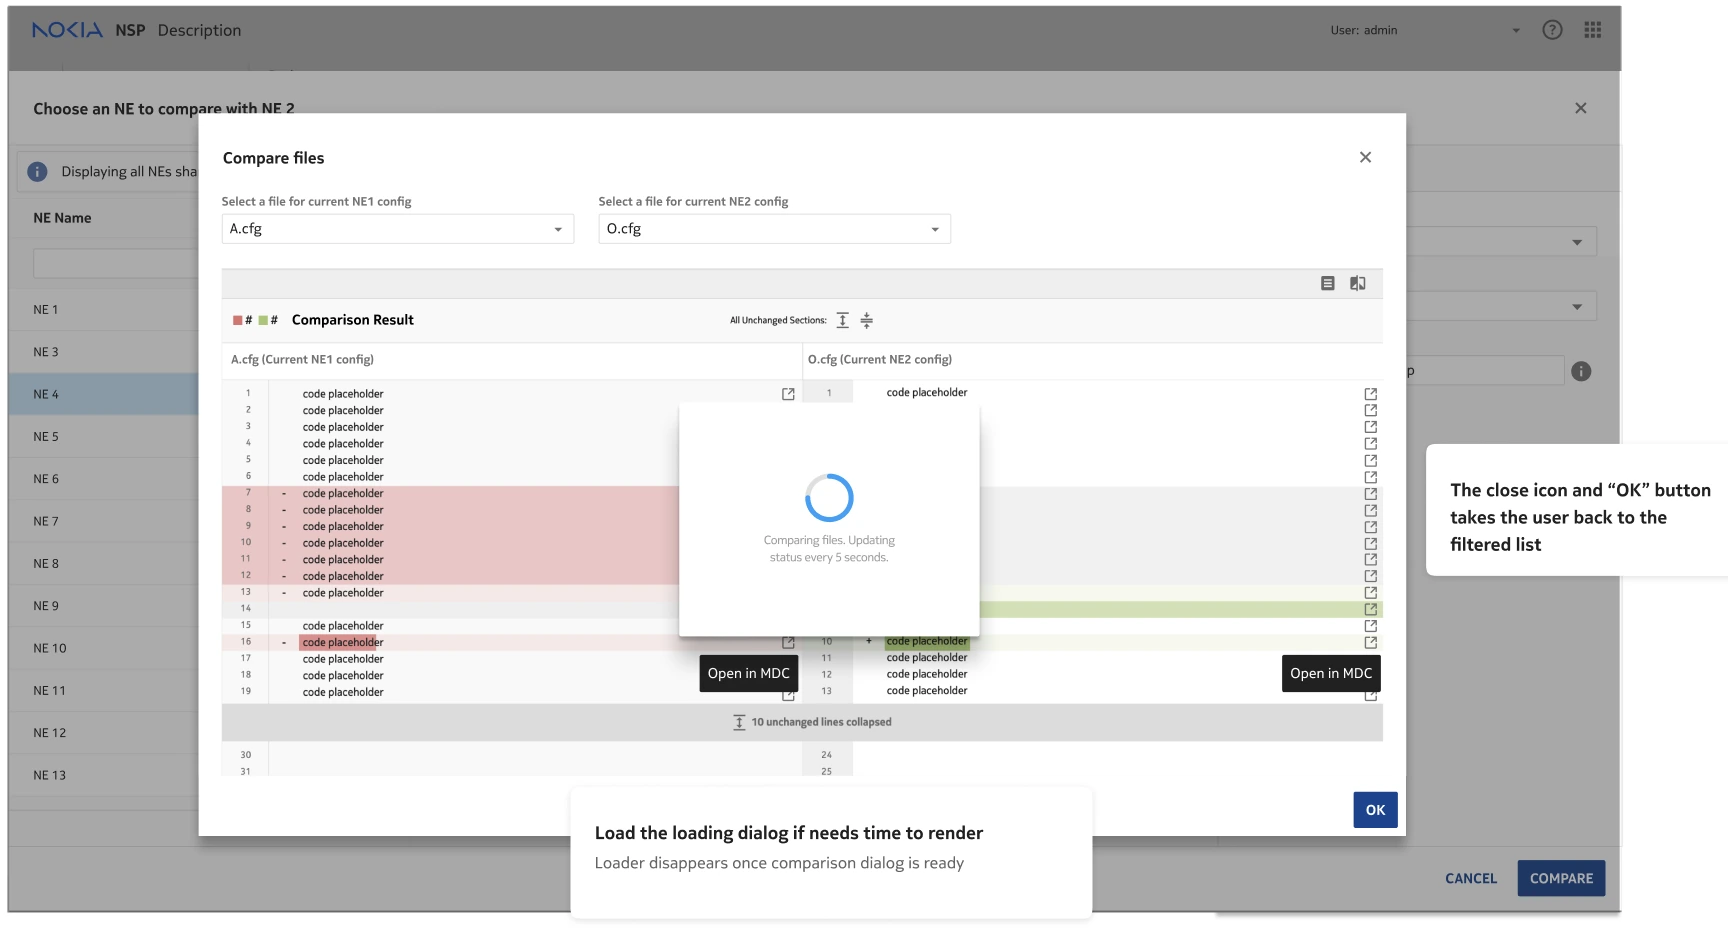Click the COMPARE button in NE dialog
This screenshot has height=938, width=1728.
1561,878
